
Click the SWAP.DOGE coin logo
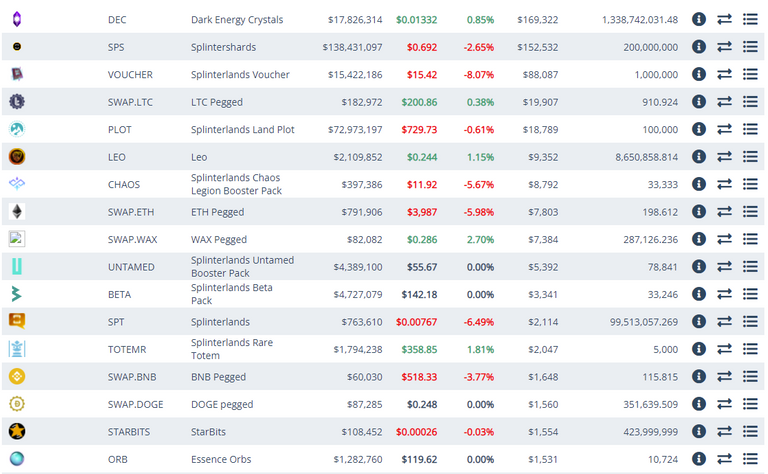(x=17, y=404)
